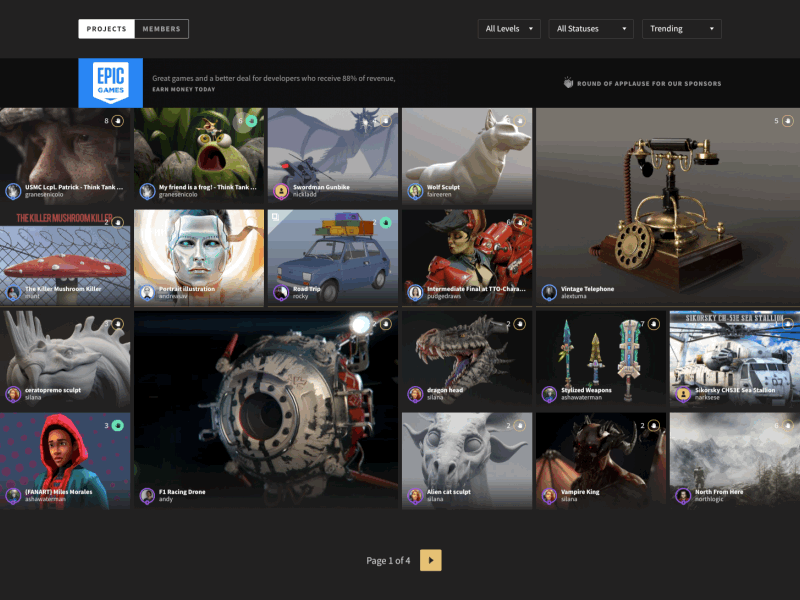
Task: Open the All Statuses dropdown
Action: click(x=590, y=29)
